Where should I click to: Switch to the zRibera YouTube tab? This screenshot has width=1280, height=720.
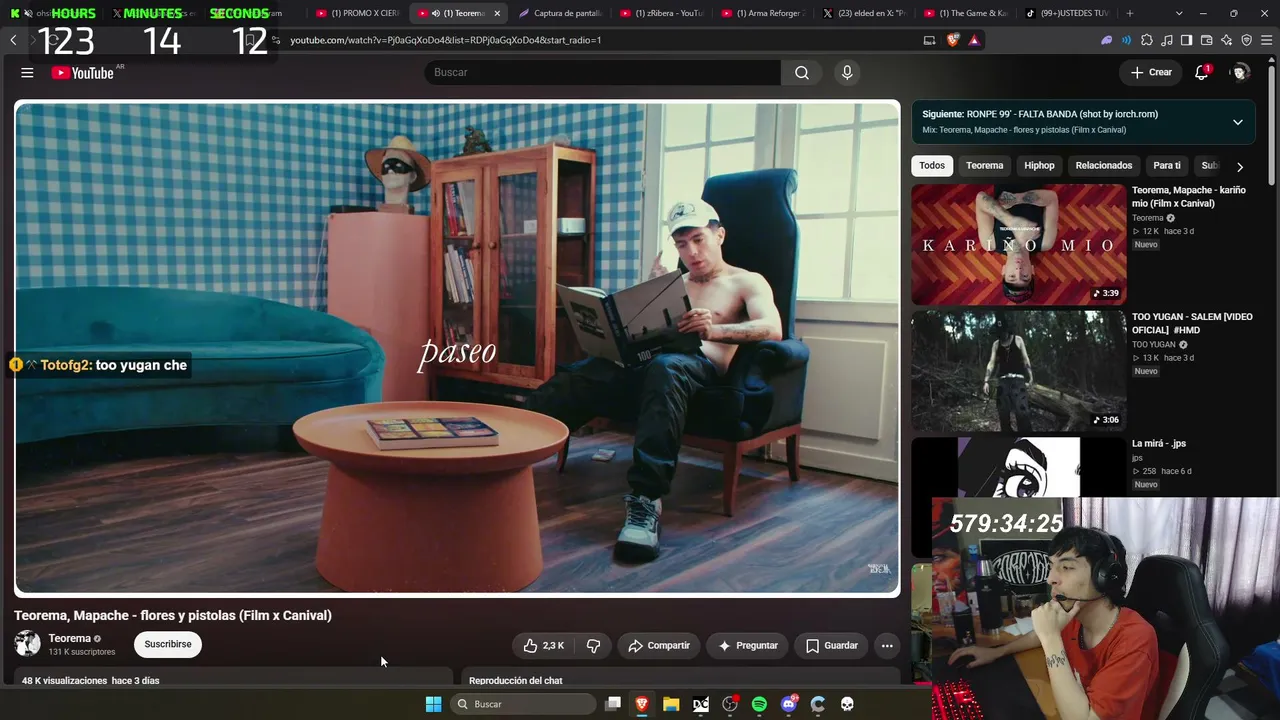[x=662, y=13]
